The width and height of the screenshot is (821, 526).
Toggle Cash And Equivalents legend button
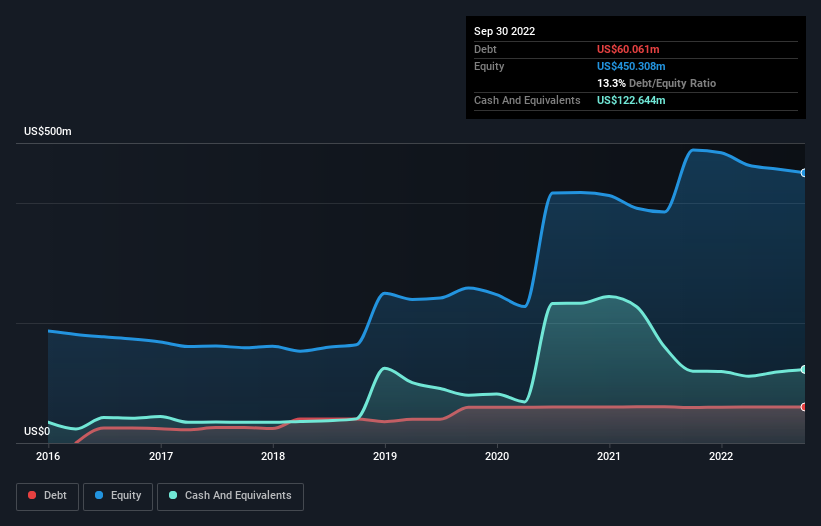(x=230, y=496)
